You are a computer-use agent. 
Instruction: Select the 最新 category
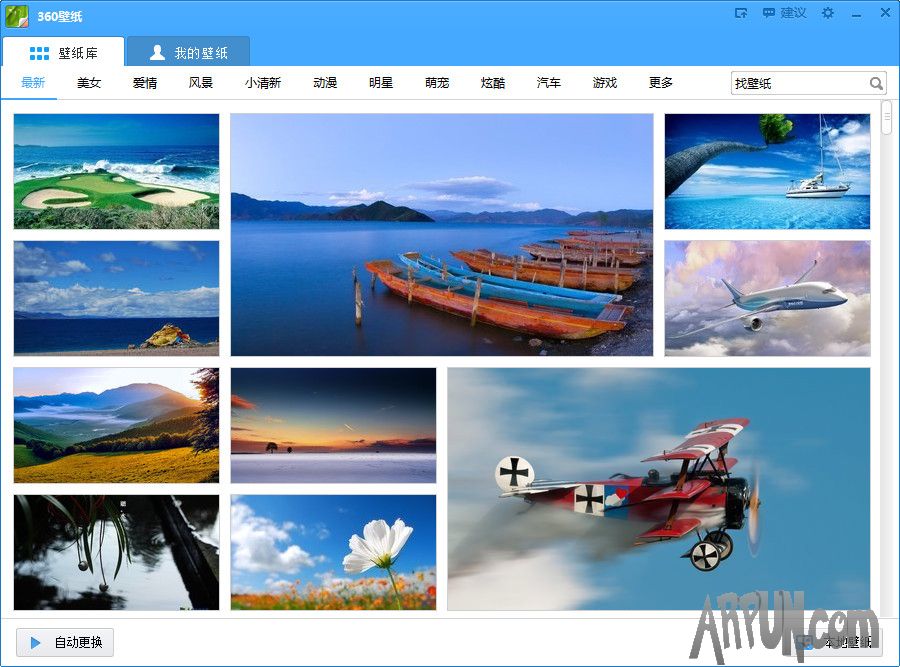coord(33,83)
